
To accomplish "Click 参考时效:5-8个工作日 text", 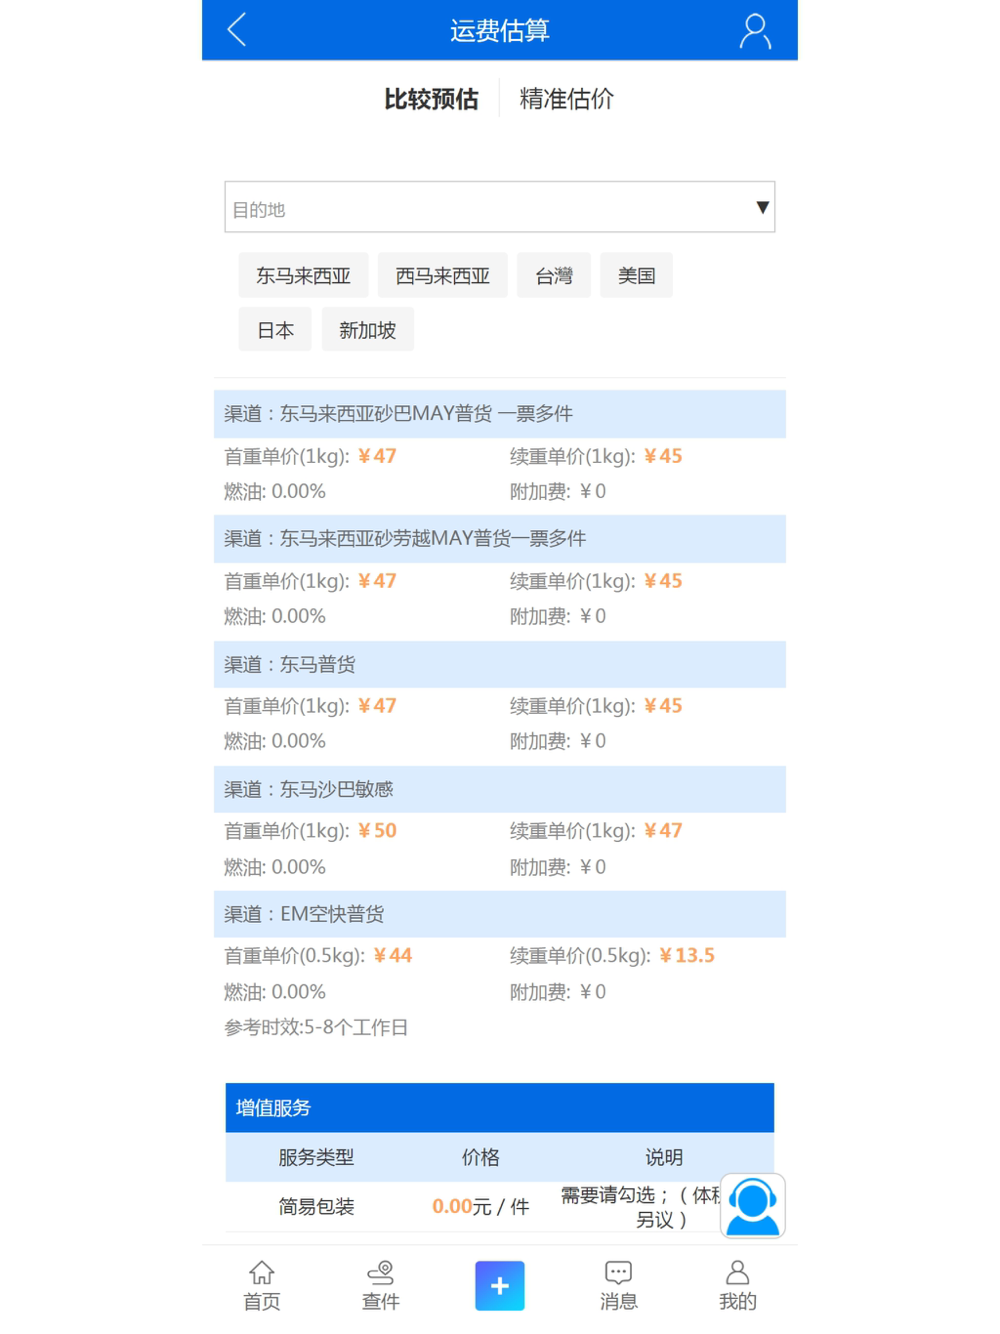I will [x=316, y=1027].
